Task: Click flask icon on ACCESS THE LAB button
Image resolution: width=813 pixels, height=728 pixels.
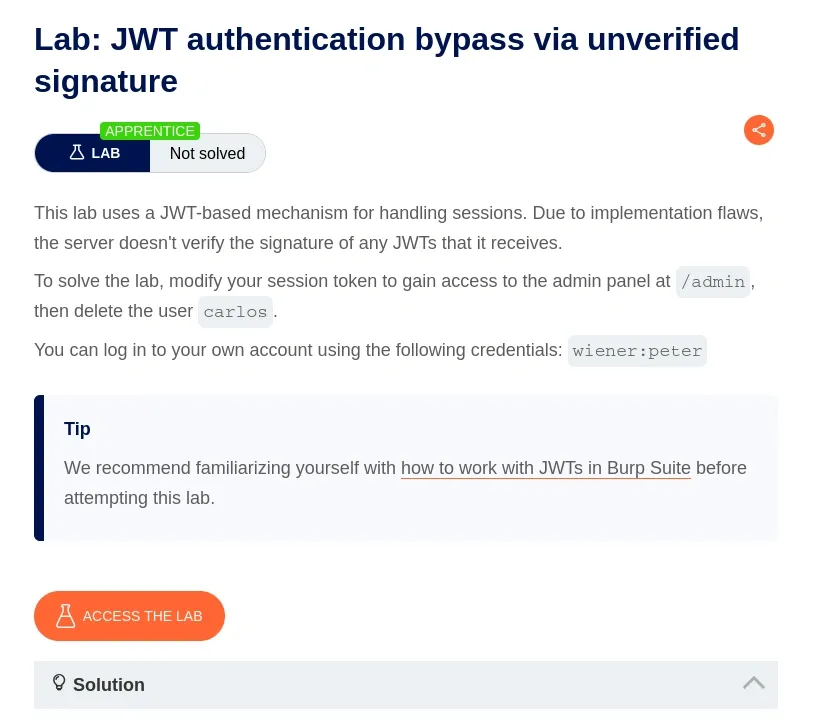Action: point(66,616)
